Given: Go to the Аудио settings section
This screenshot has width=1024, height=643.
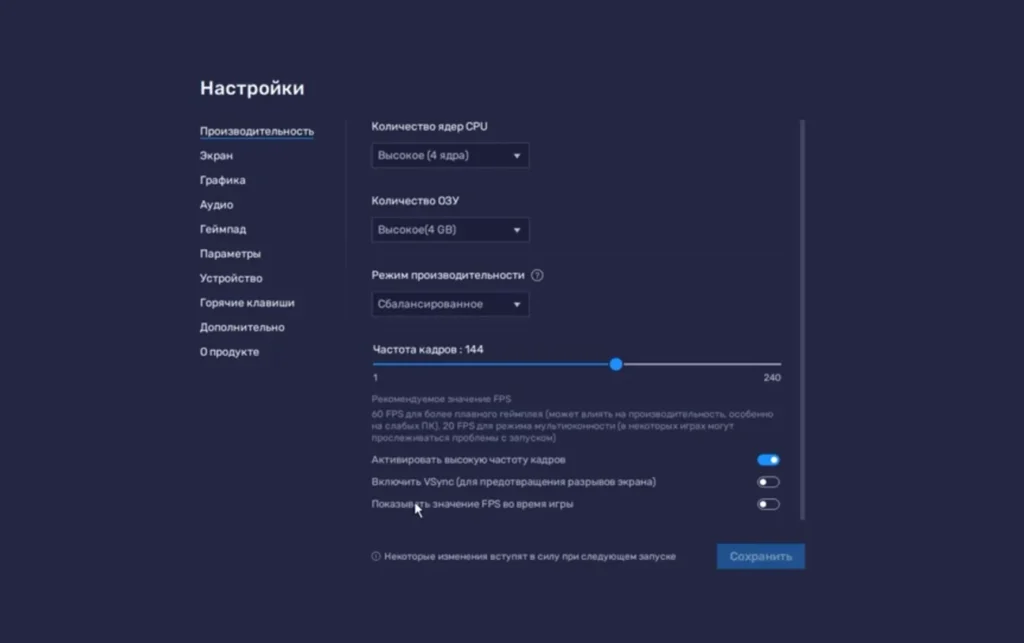Looking at the screenshot, I should tap(216, 205).
